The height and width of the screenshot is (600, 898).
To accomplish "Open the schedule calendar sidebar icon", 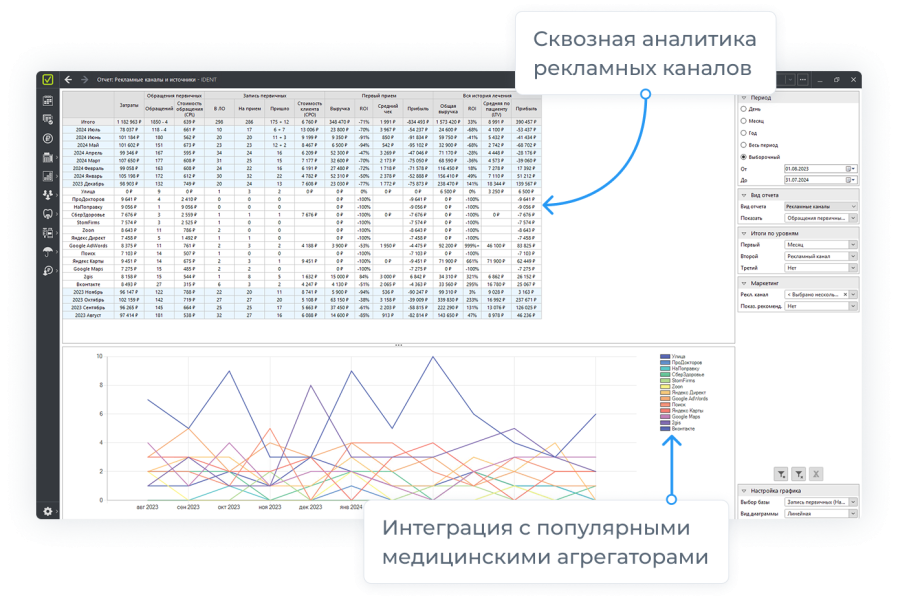I will (48, 101).
